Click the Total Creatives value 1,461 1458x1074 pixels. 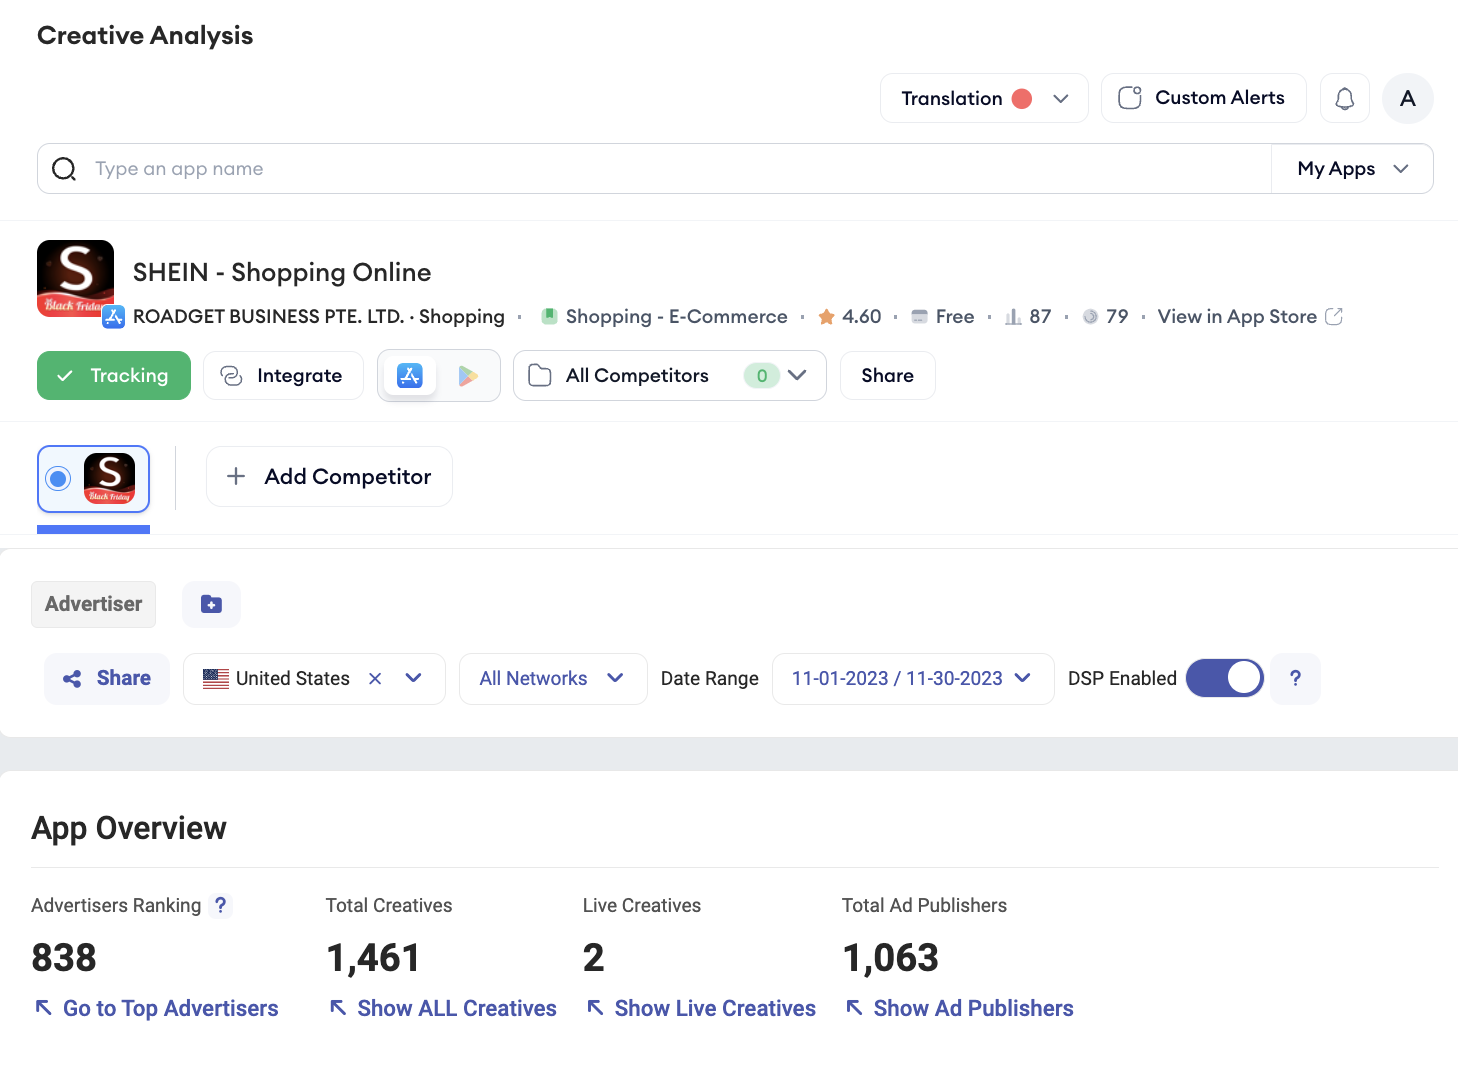pos(373,958)
